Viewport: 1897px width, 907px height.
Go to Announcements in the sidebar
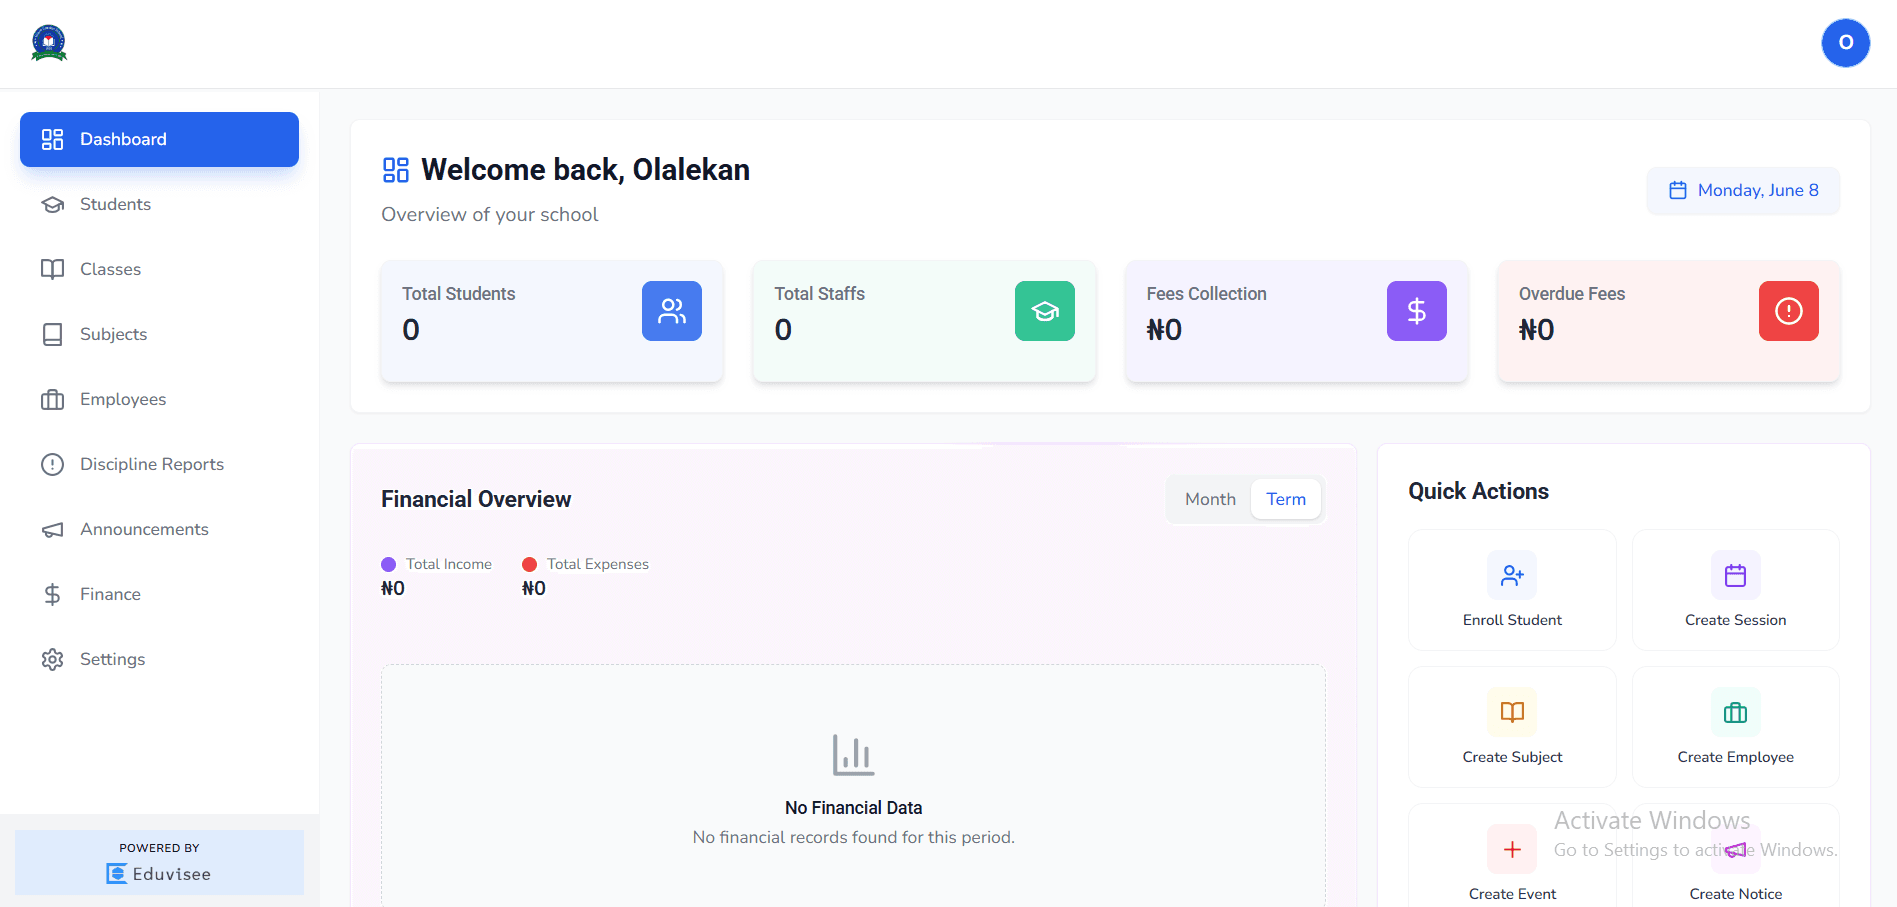pyautogui.click(x=159, y=529)
